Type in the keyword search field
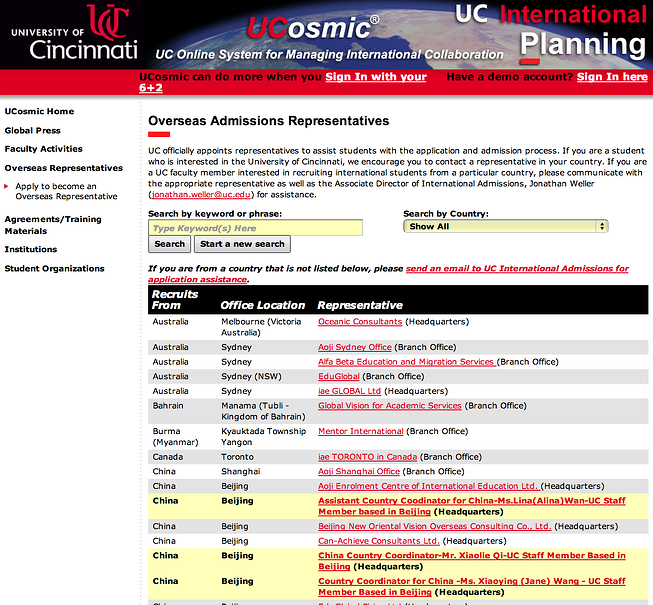Viewport: 653px width, 605px height. pyautogui.click(x=255, y=228)
